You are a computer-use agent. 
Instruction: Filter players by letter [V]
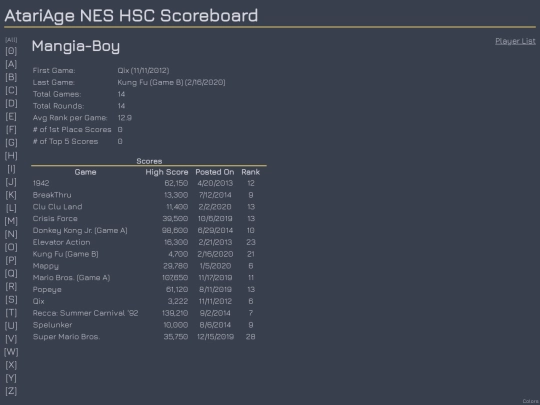pos(11,339)
